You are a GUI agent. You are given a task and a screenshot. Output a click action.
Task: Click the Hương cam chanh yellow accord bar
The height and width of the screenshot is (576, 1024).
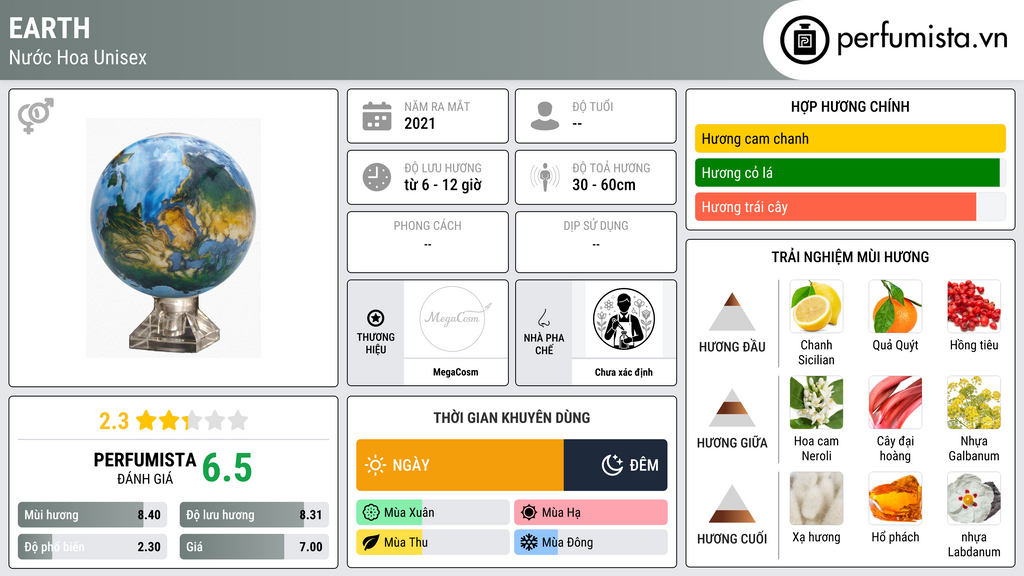[850, 138]
